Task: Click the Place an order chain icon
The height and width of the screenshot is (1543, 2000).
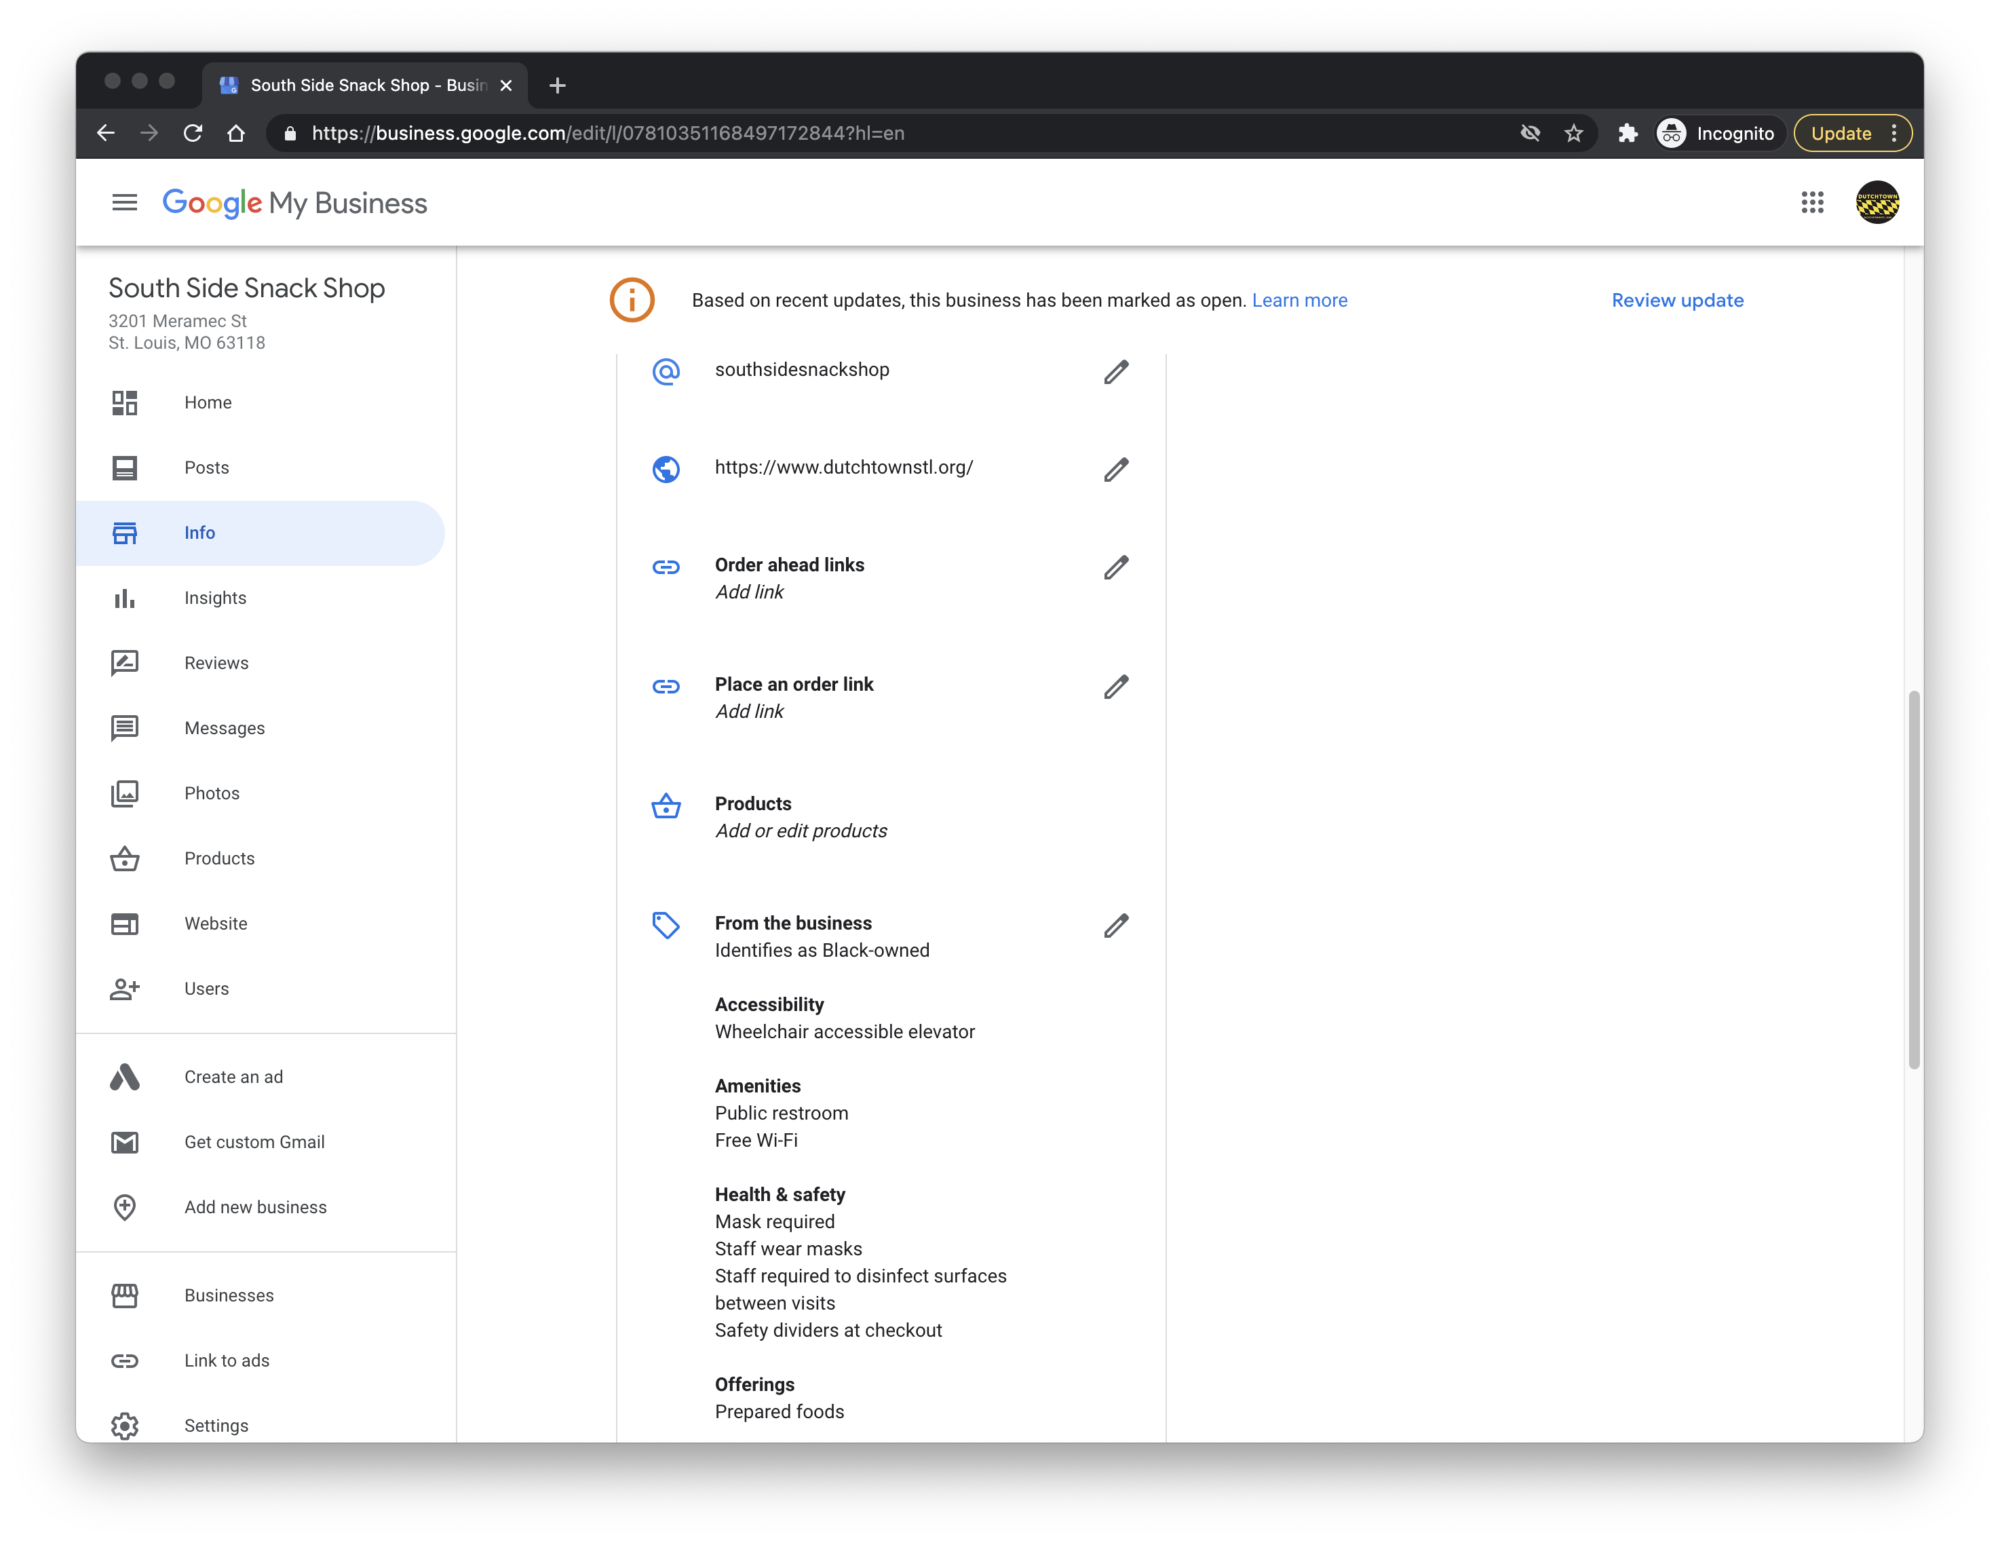Action: pos(666,686)
